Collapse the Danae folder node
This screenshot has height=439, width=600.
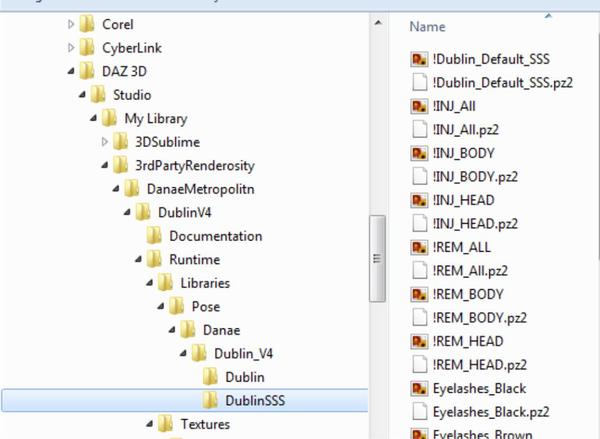pyautogui.click(x=172, y=330)
